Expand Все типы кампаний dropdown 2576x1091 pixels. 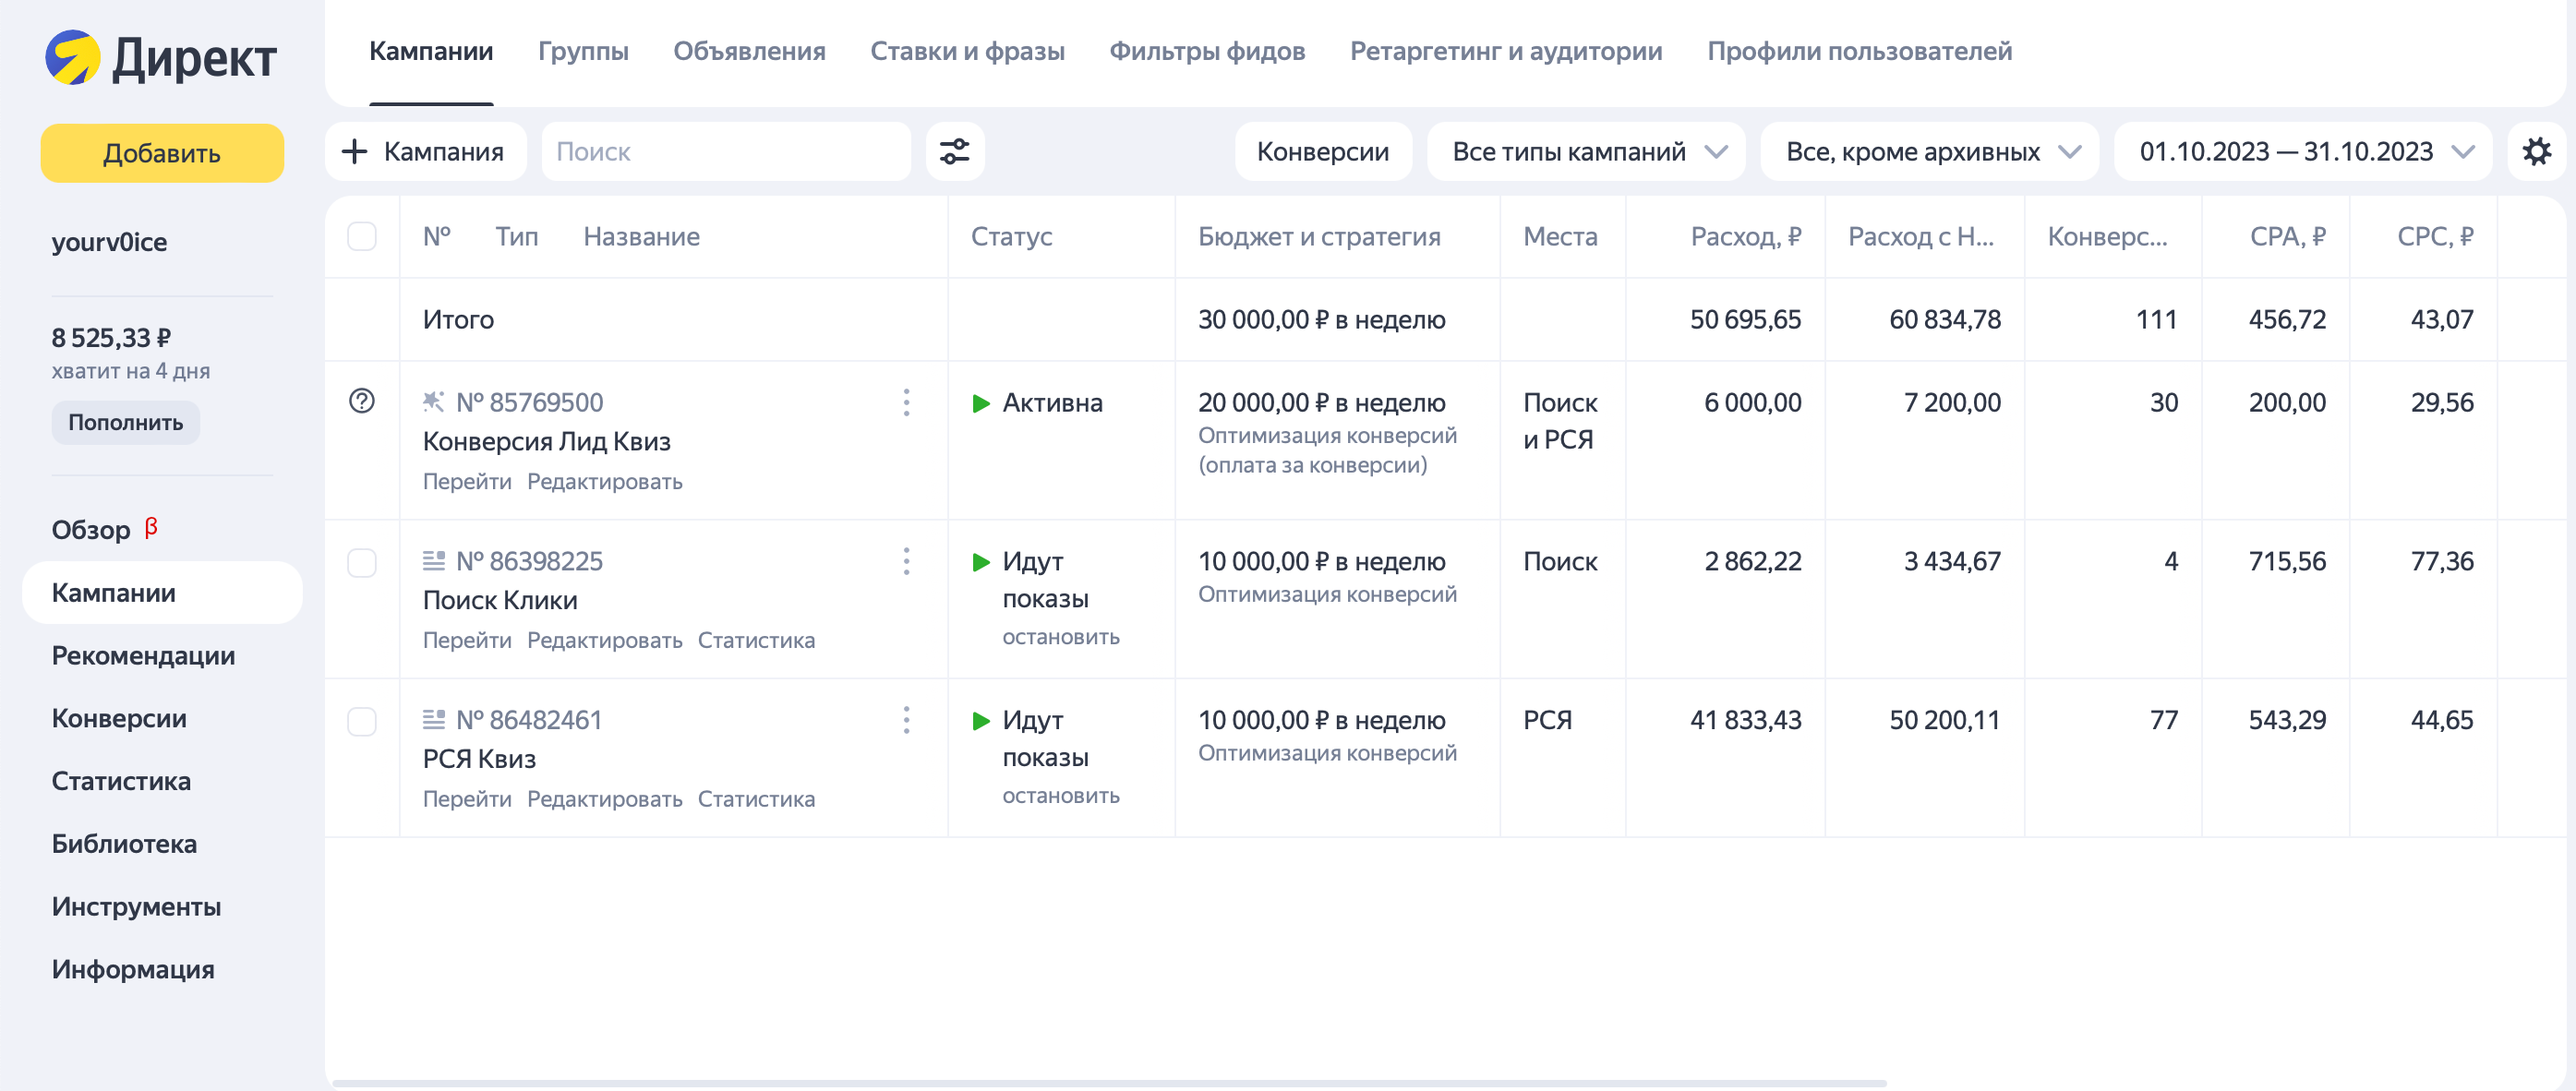point(1586,152)
